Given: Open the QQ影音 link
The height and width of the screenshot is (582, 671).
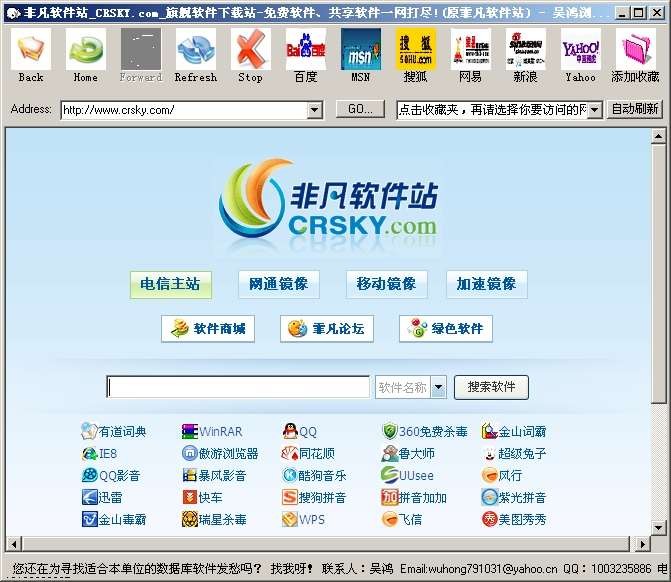Looking at the screenshot, I should pos(111,475).
